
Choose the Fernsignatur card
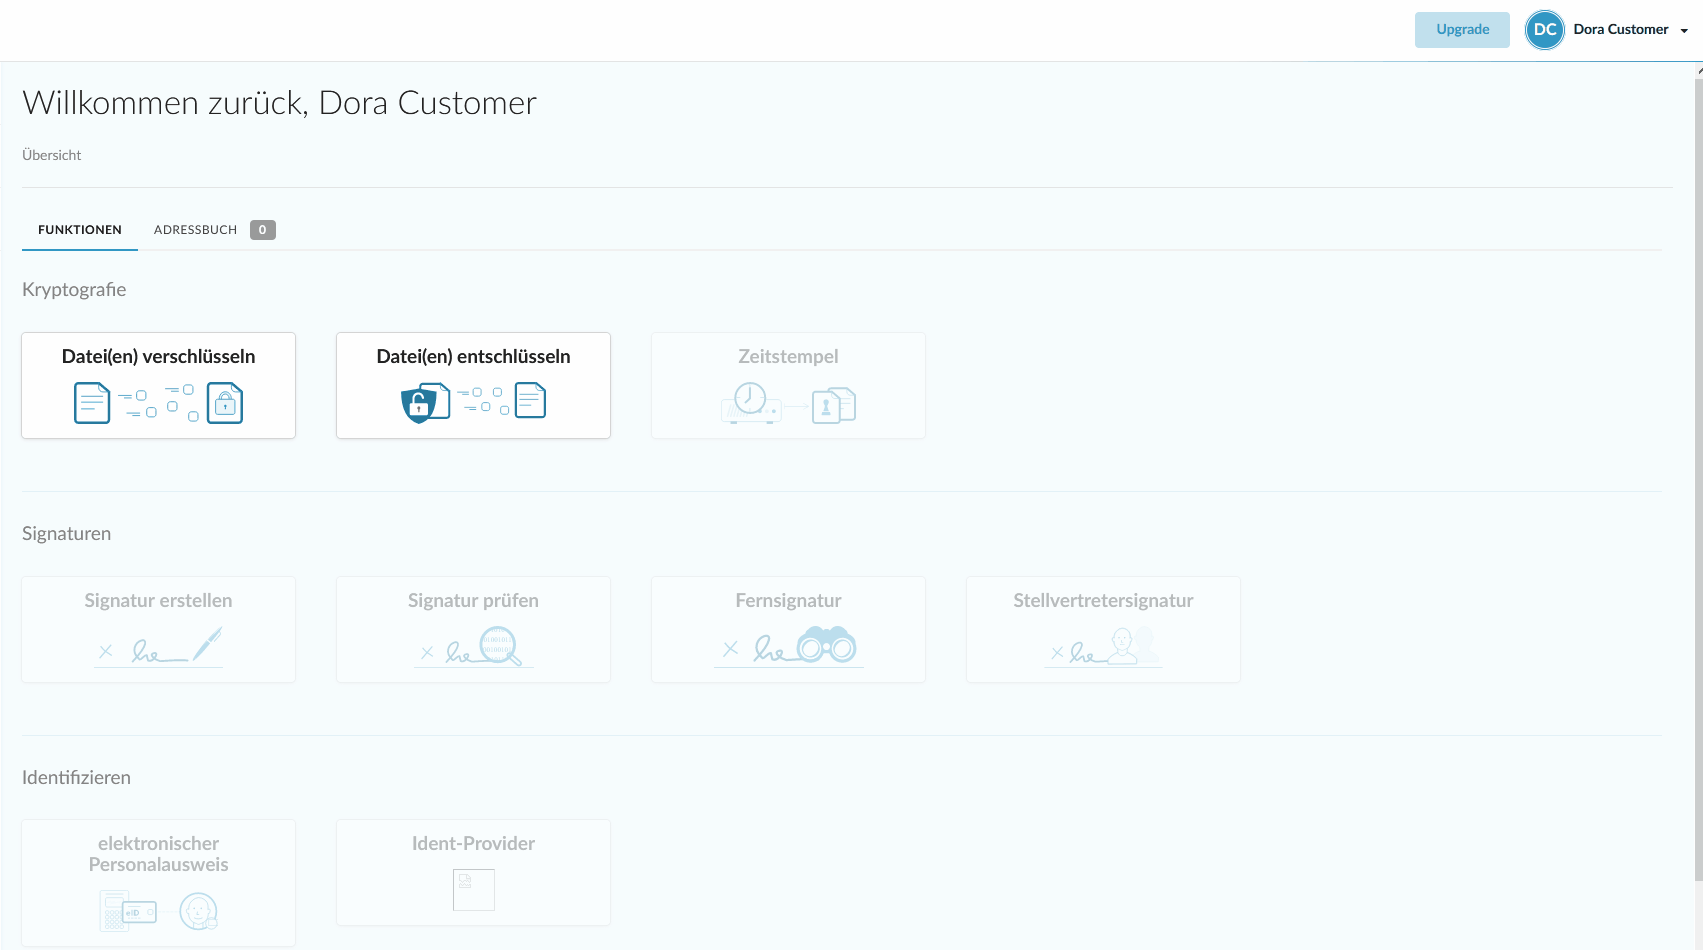tap(788, 629)
